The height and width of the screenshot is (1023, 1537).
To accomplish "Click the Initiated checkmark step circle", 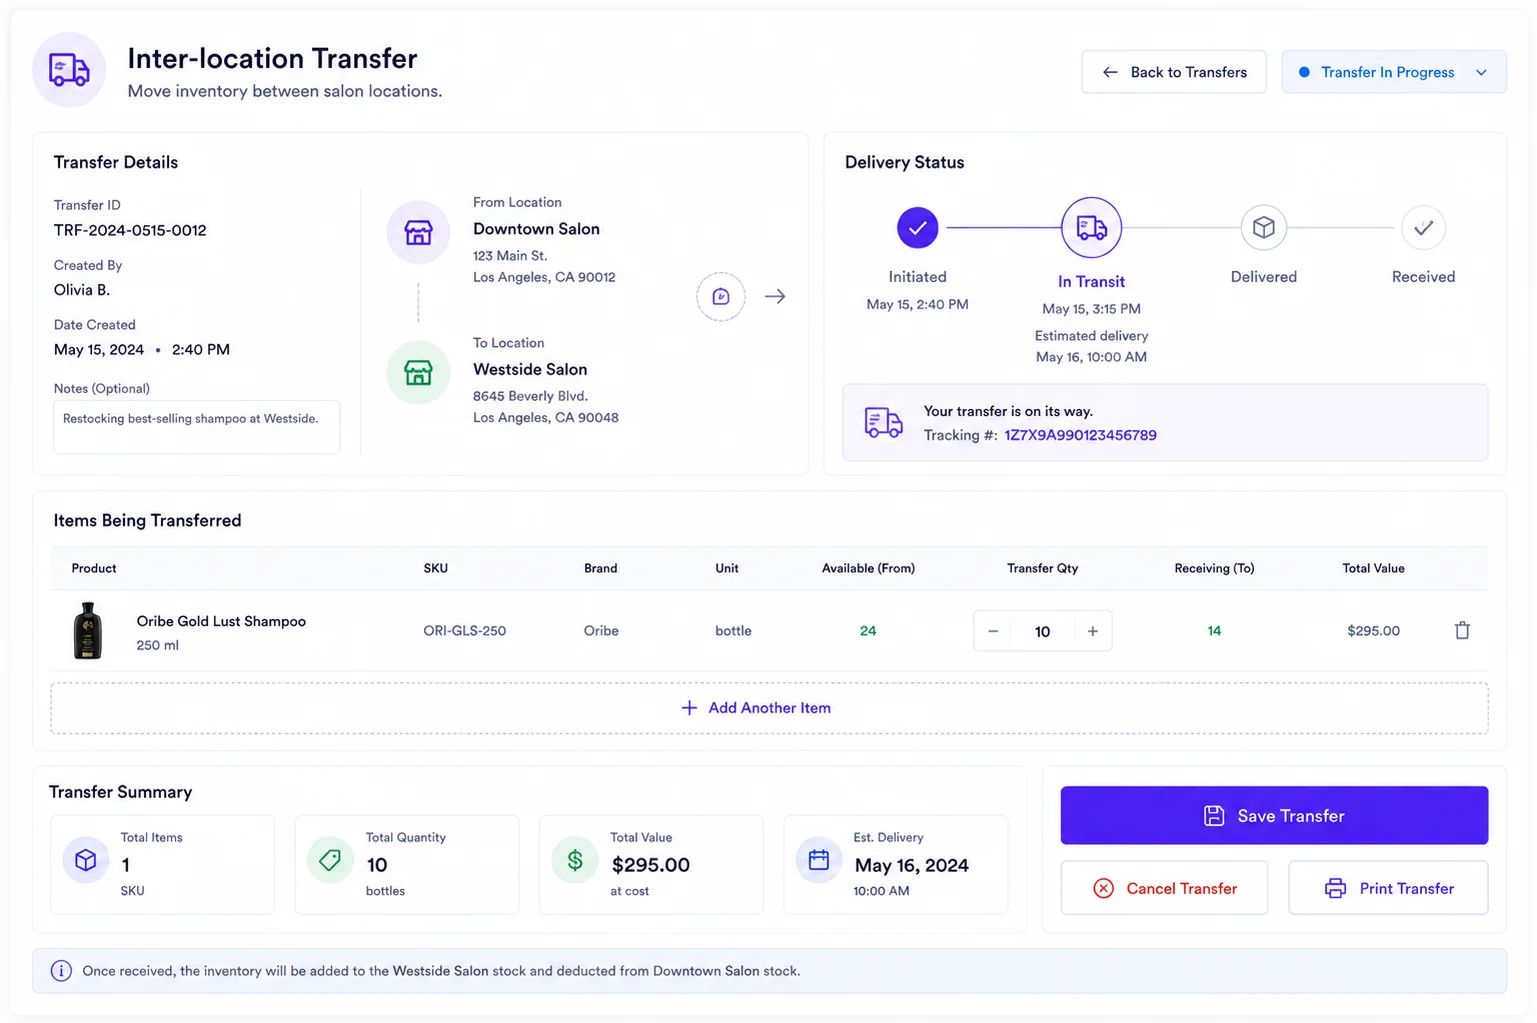I will coord(917,228).
